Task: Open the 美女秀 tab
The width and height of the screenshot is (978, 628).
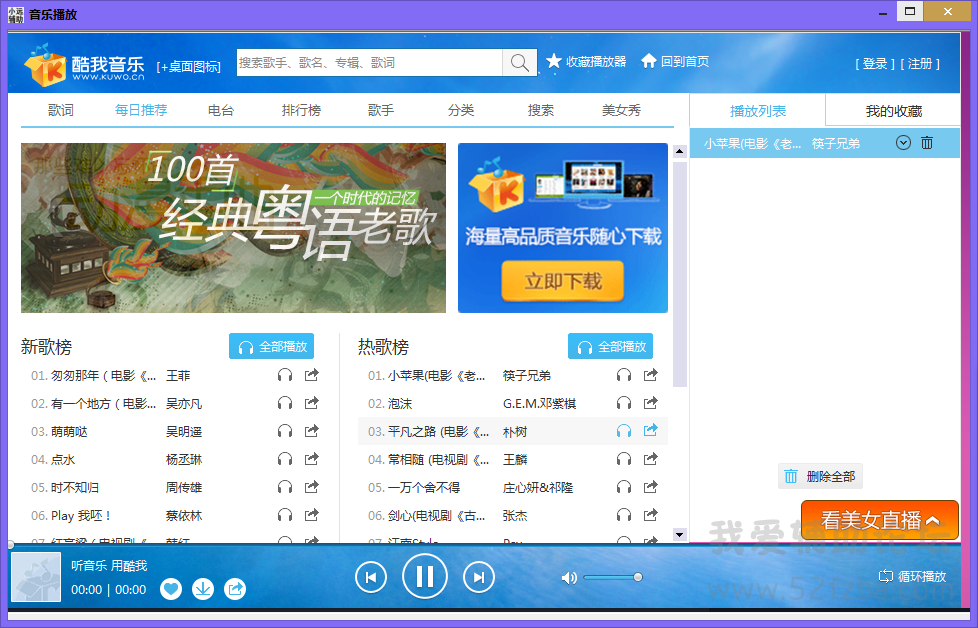Action: (x=621, y=110)
